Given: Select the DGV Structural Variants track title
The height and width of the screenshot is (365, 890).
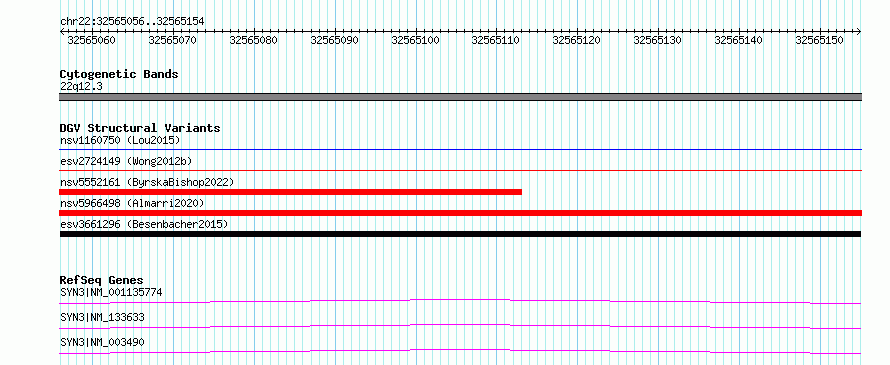Looking at the screenshot, I should point(140,128).
